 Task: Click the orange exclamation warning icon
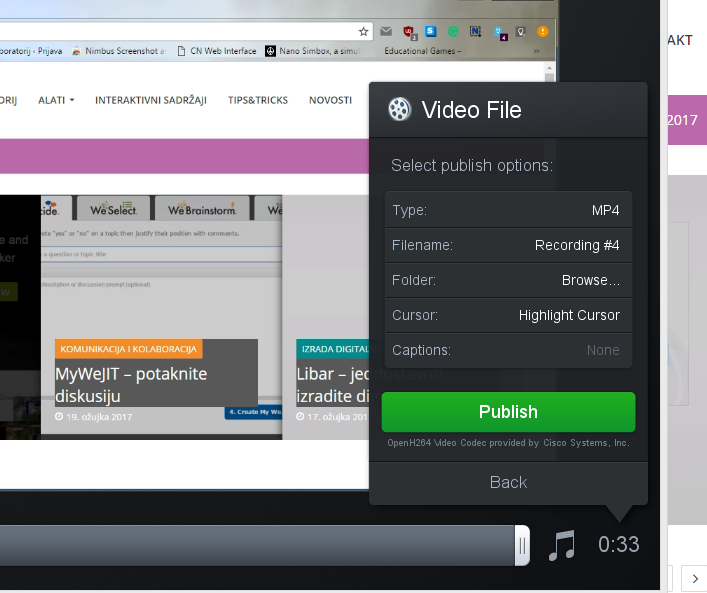542,31
